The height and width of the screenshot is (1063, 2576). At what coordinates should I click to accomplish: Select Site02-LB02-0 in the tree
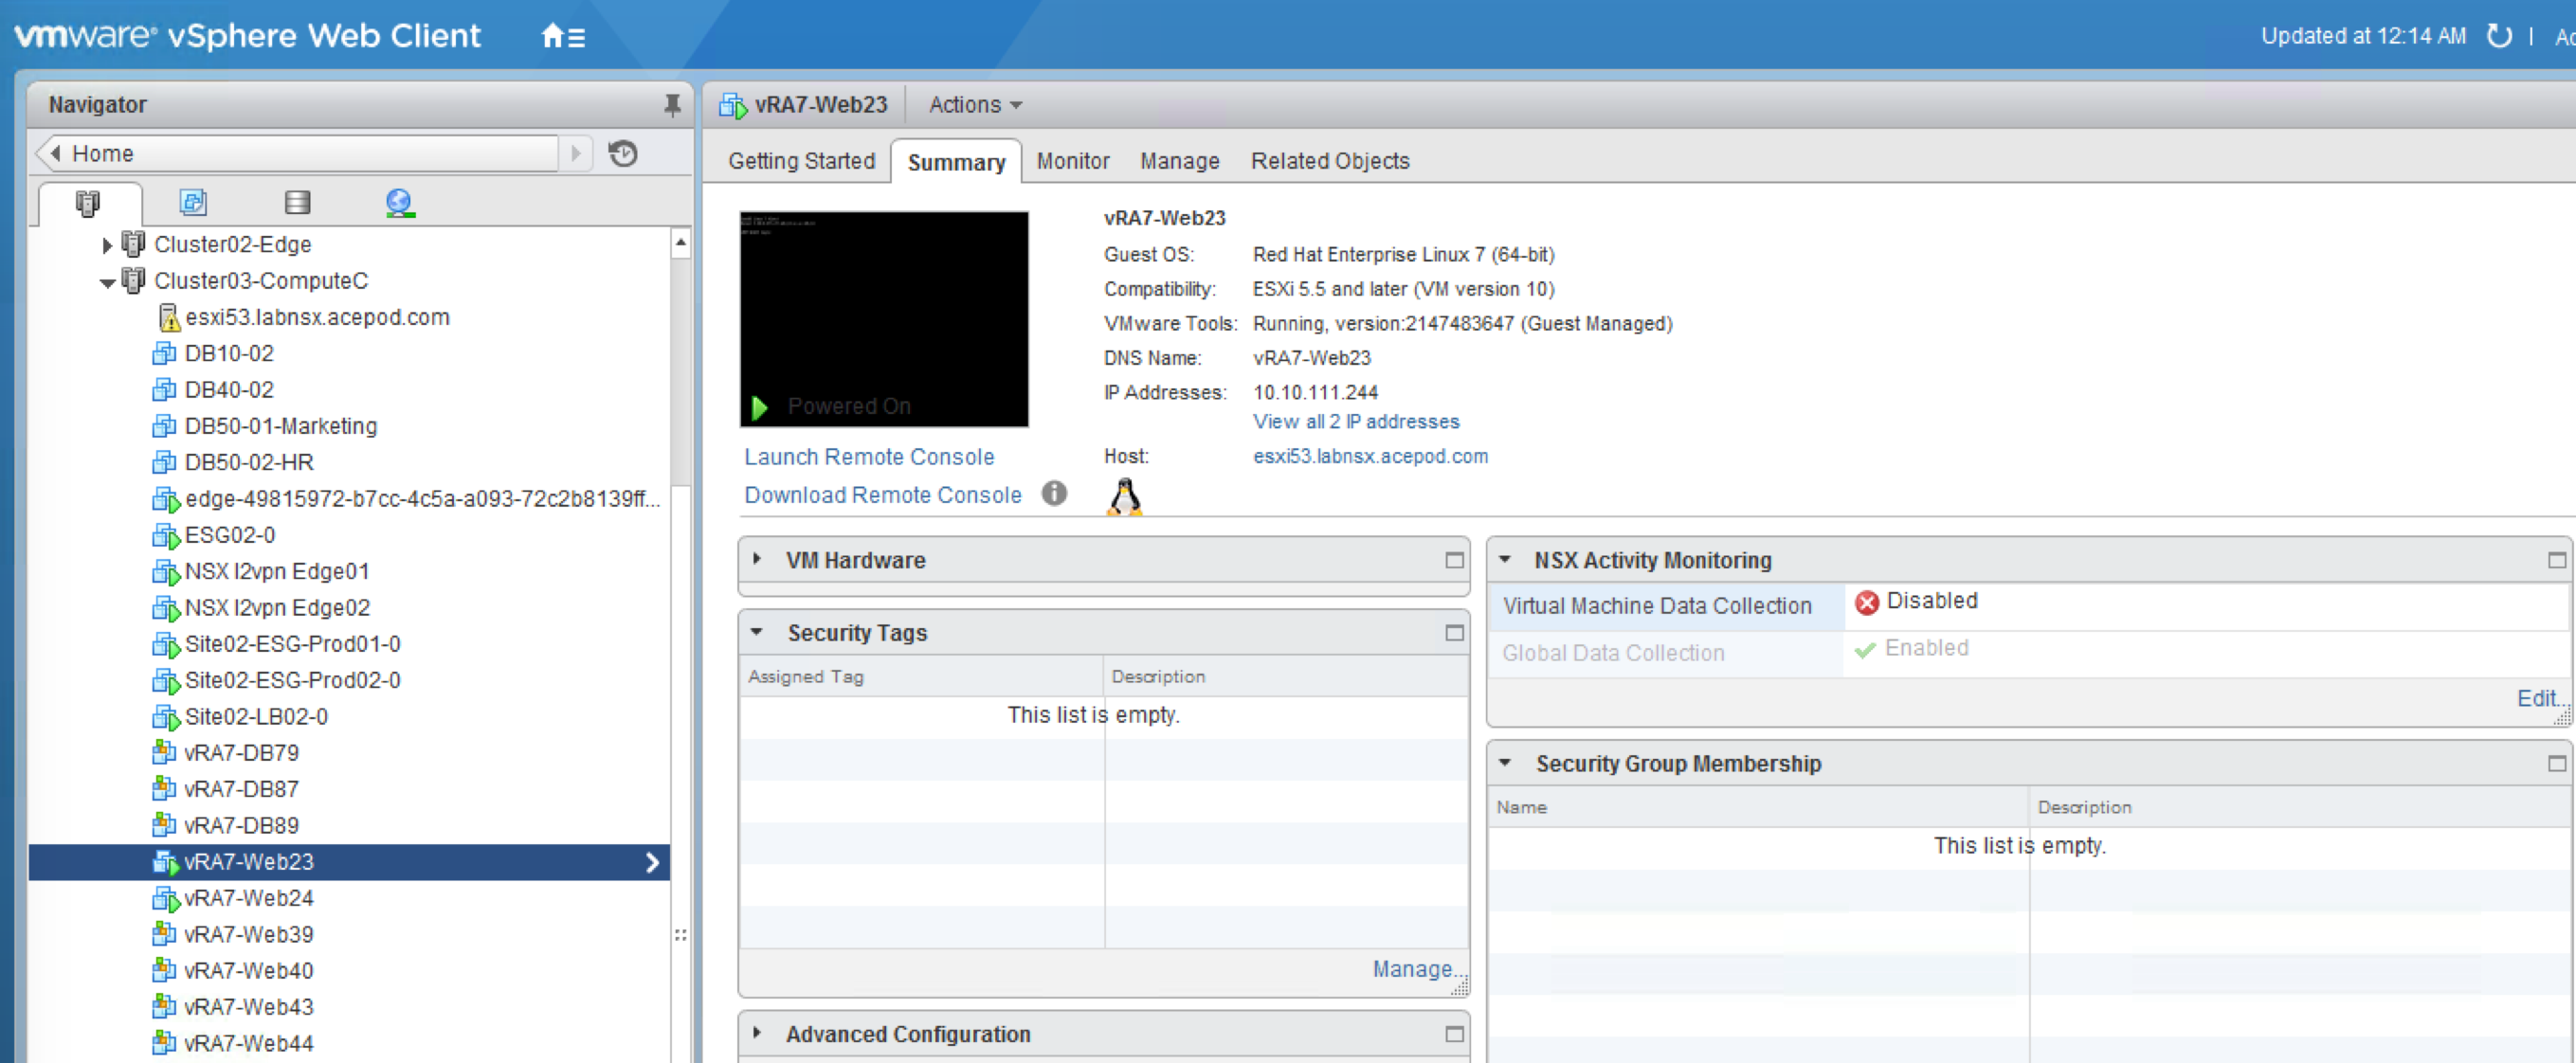point(256,717)
